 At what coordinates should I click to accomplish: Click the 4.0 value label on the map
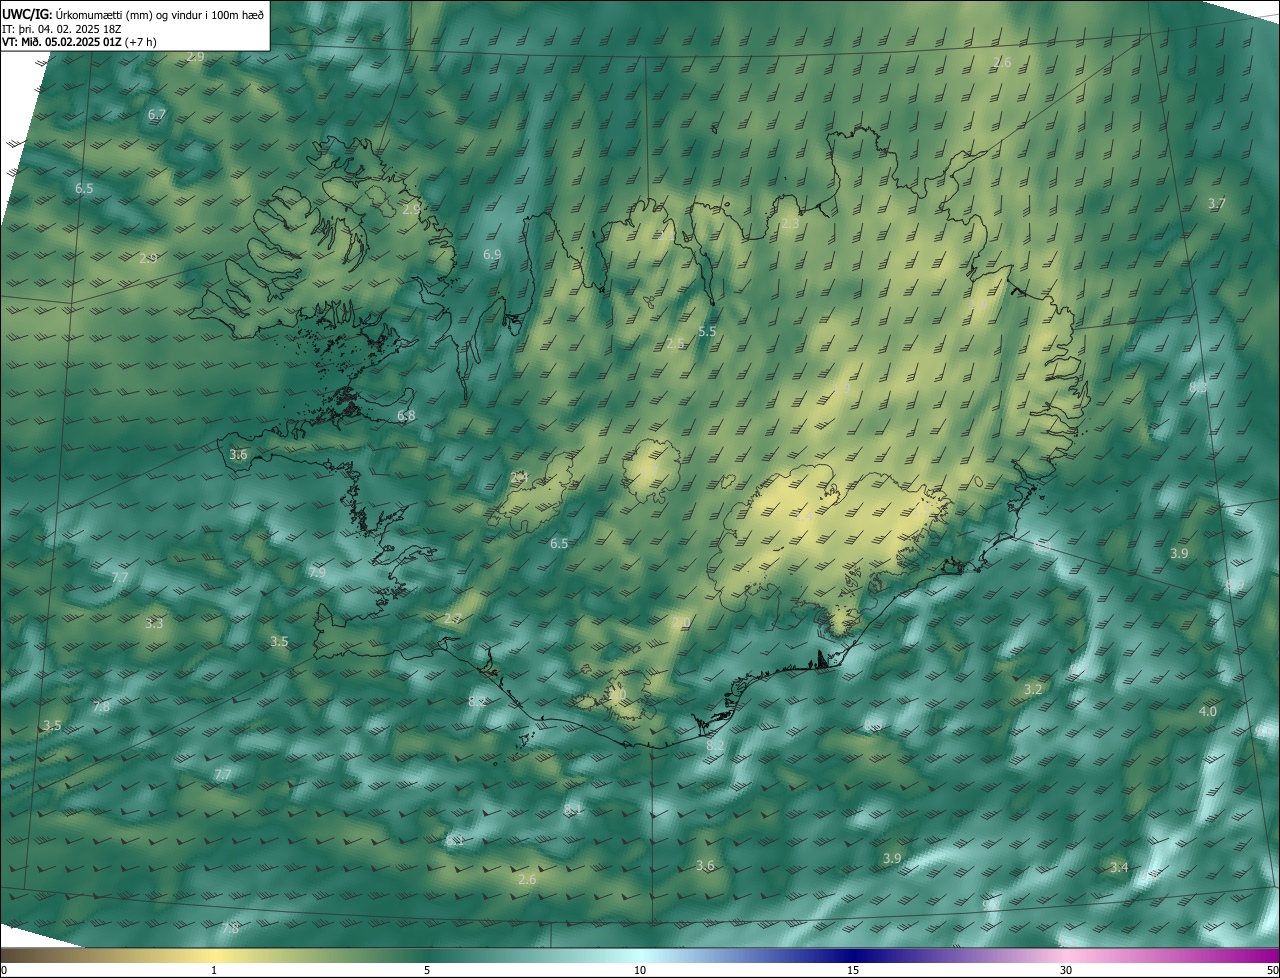click(1208, 711)
